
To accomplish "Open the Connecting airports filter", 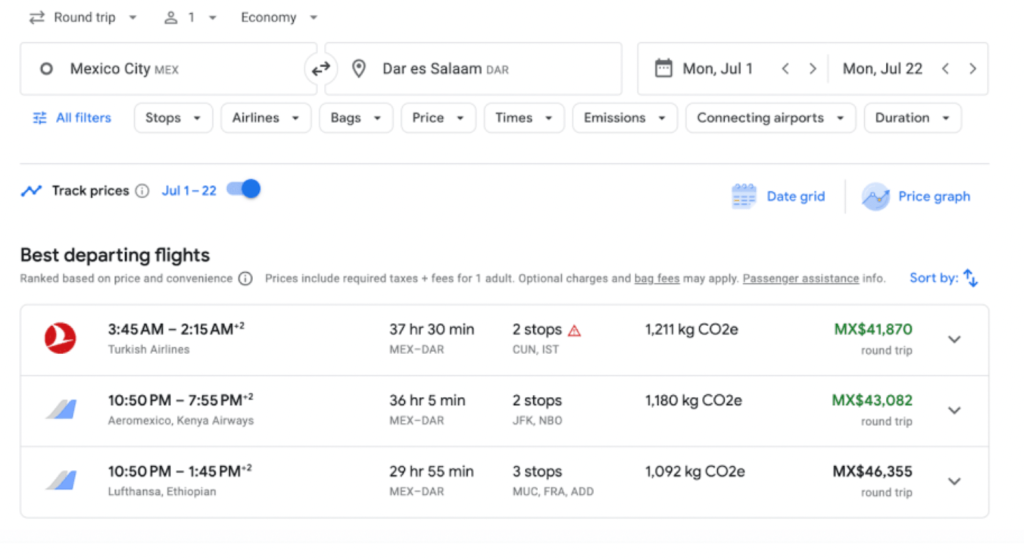I will coord(770,118).
